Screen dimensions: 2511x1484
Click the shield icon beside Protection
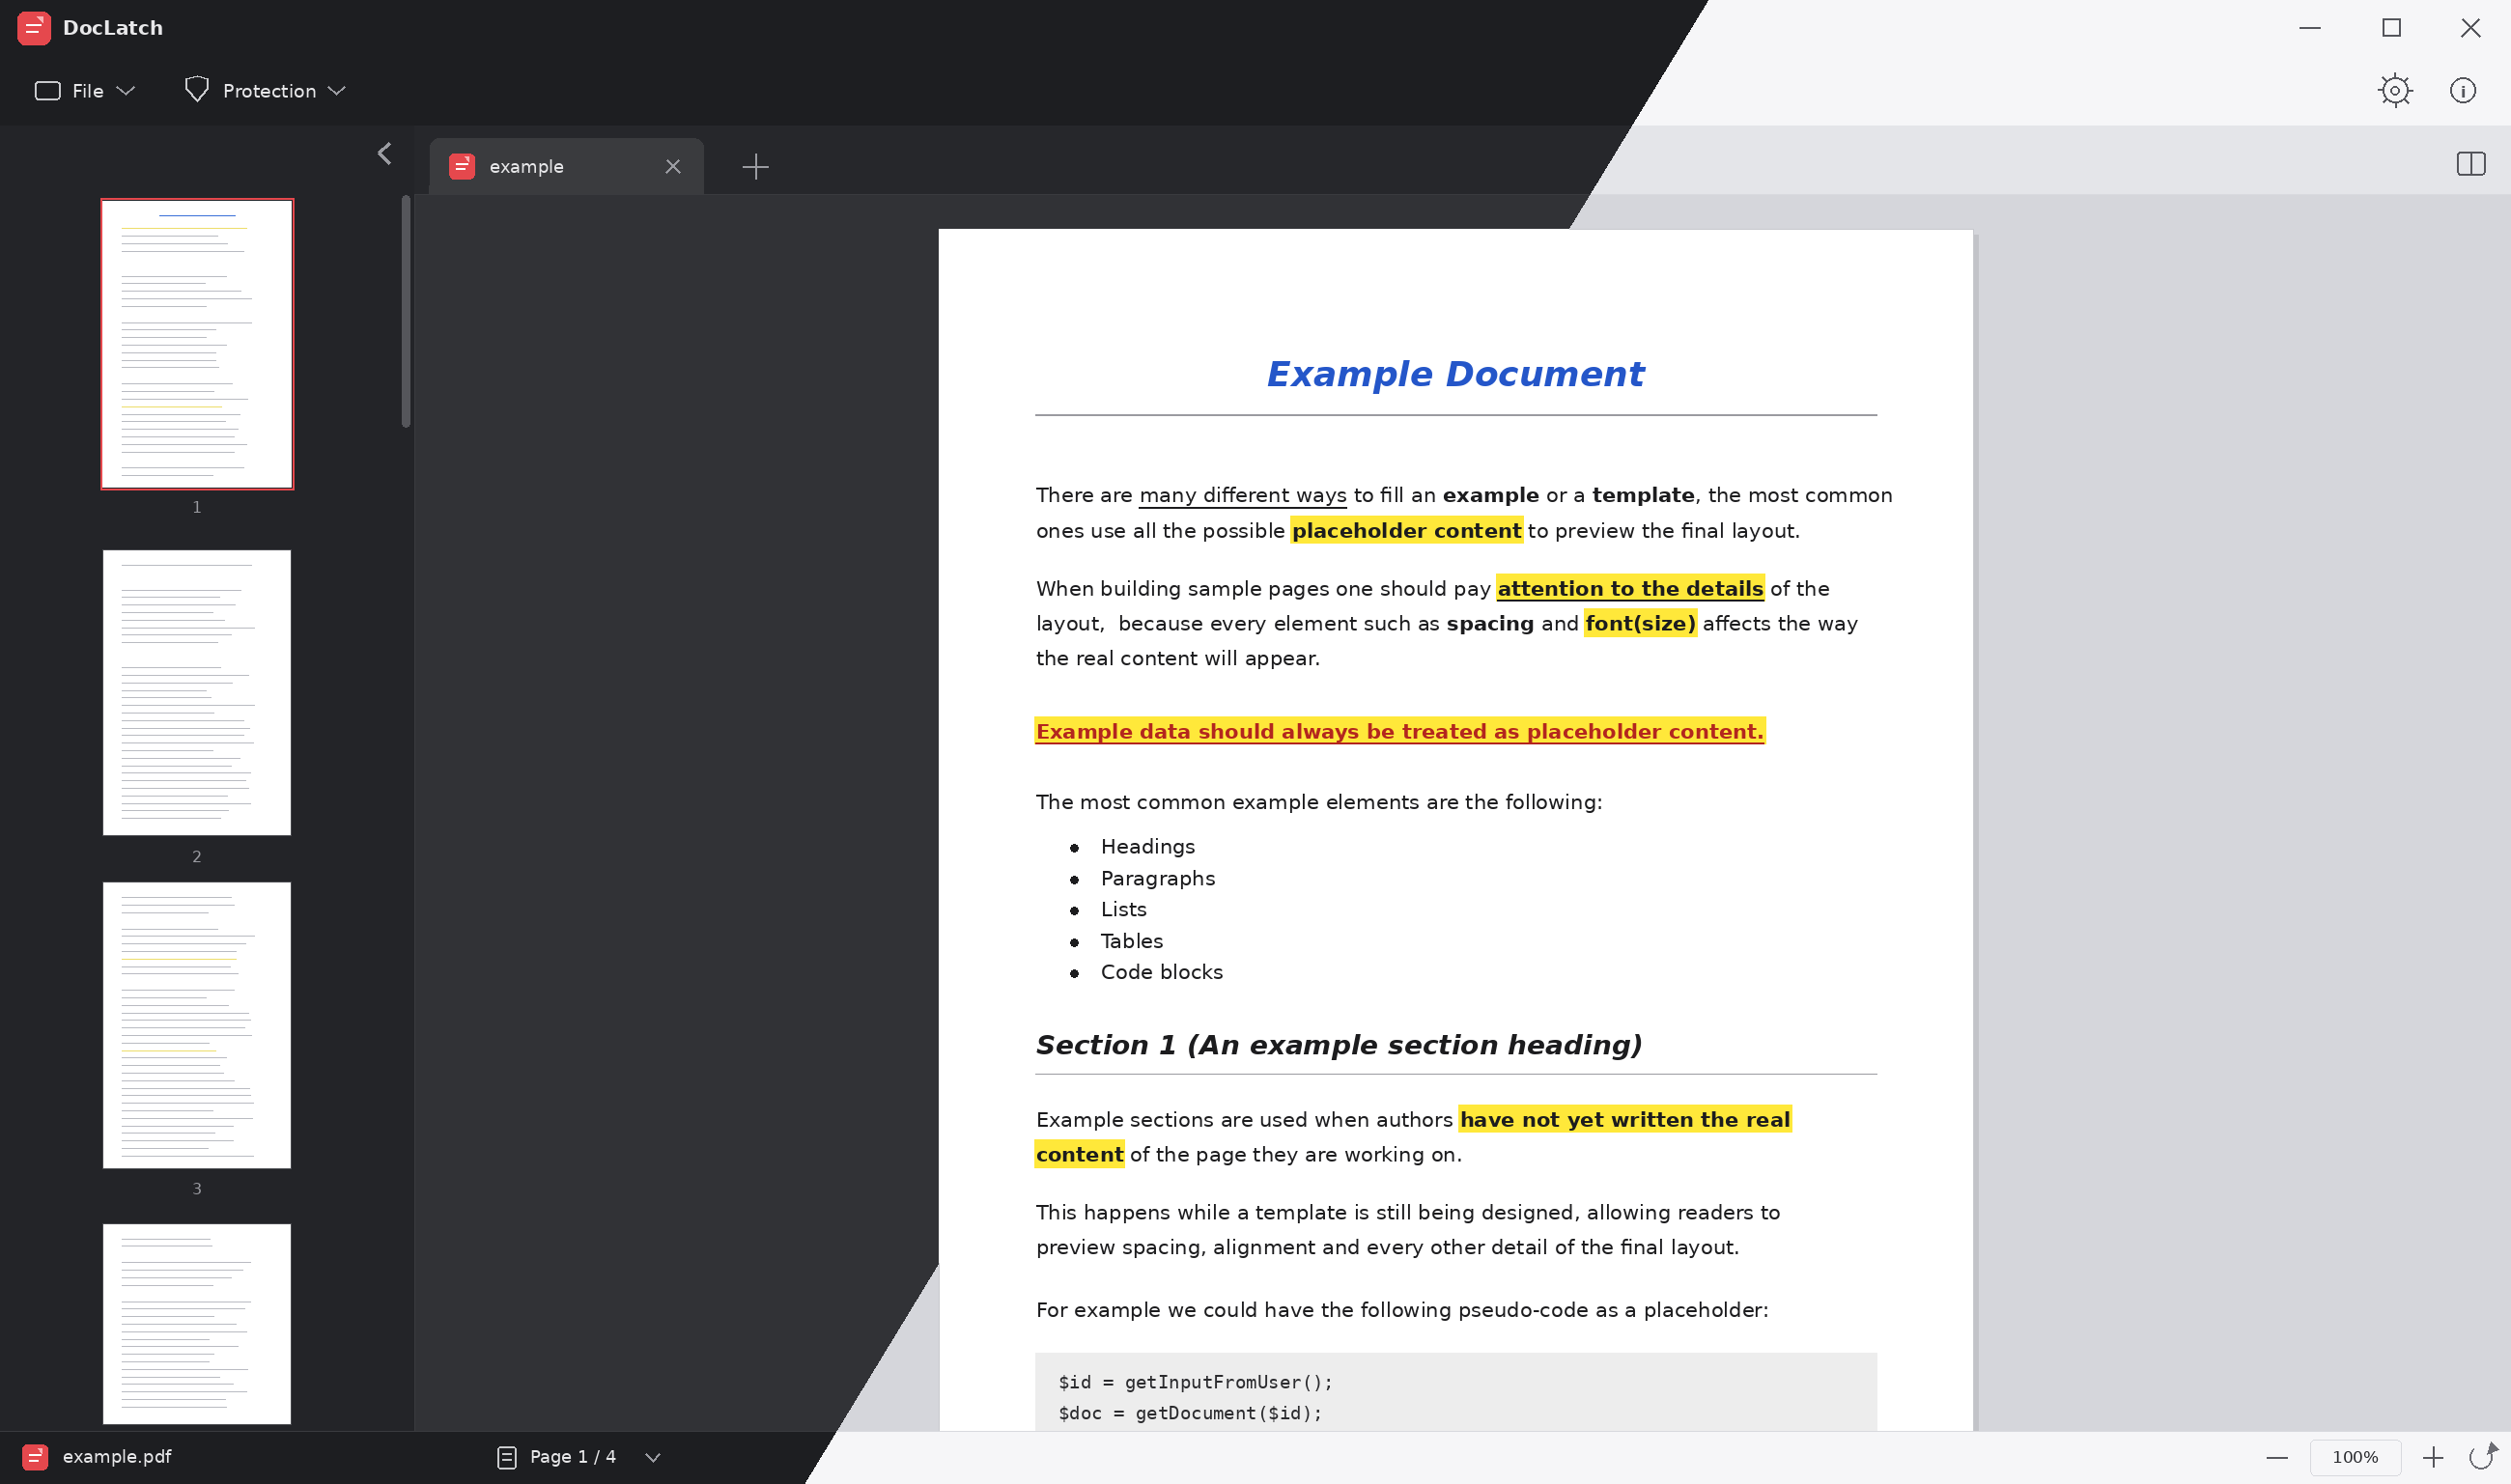[197, 90]
